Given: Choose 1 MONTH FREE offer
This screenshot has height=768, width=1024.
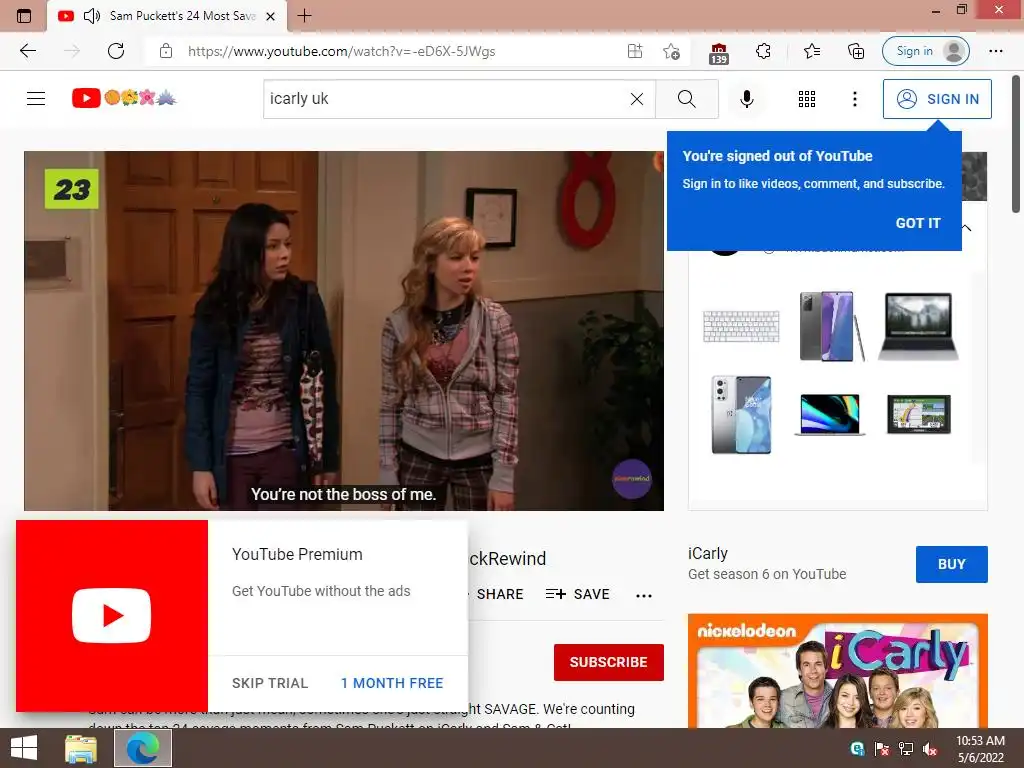Looking at the screenshot, I should (392, 683).
